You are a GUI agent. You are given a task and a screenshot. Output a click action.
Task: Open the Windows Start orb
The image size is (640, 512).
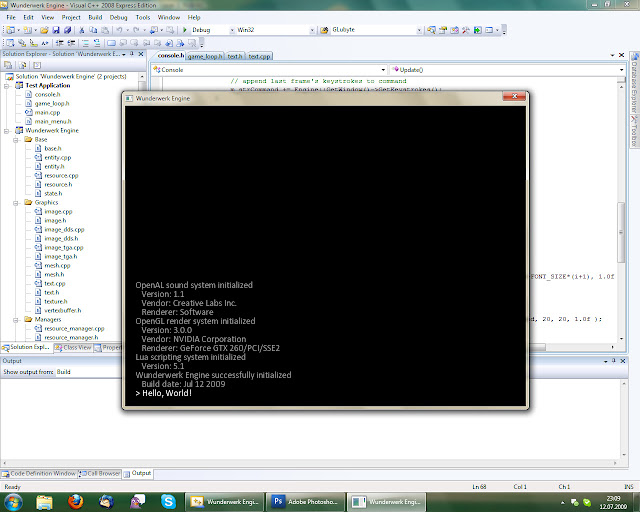coord(13,501)
